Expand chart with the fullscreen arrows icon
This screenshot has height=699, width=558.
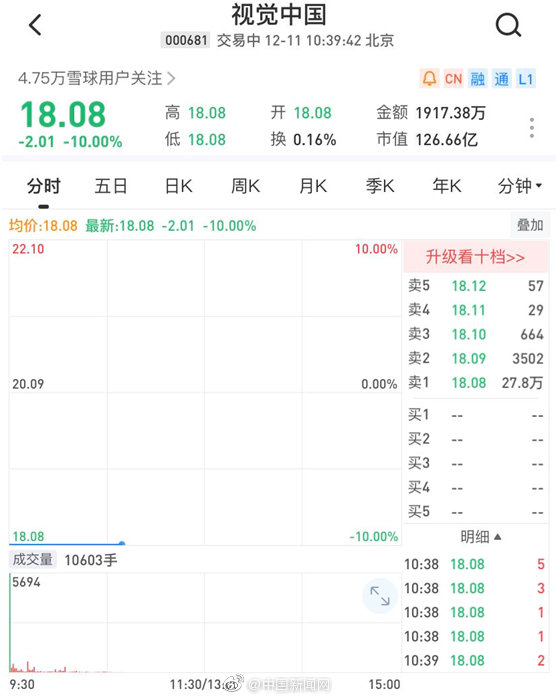point(380,596)
